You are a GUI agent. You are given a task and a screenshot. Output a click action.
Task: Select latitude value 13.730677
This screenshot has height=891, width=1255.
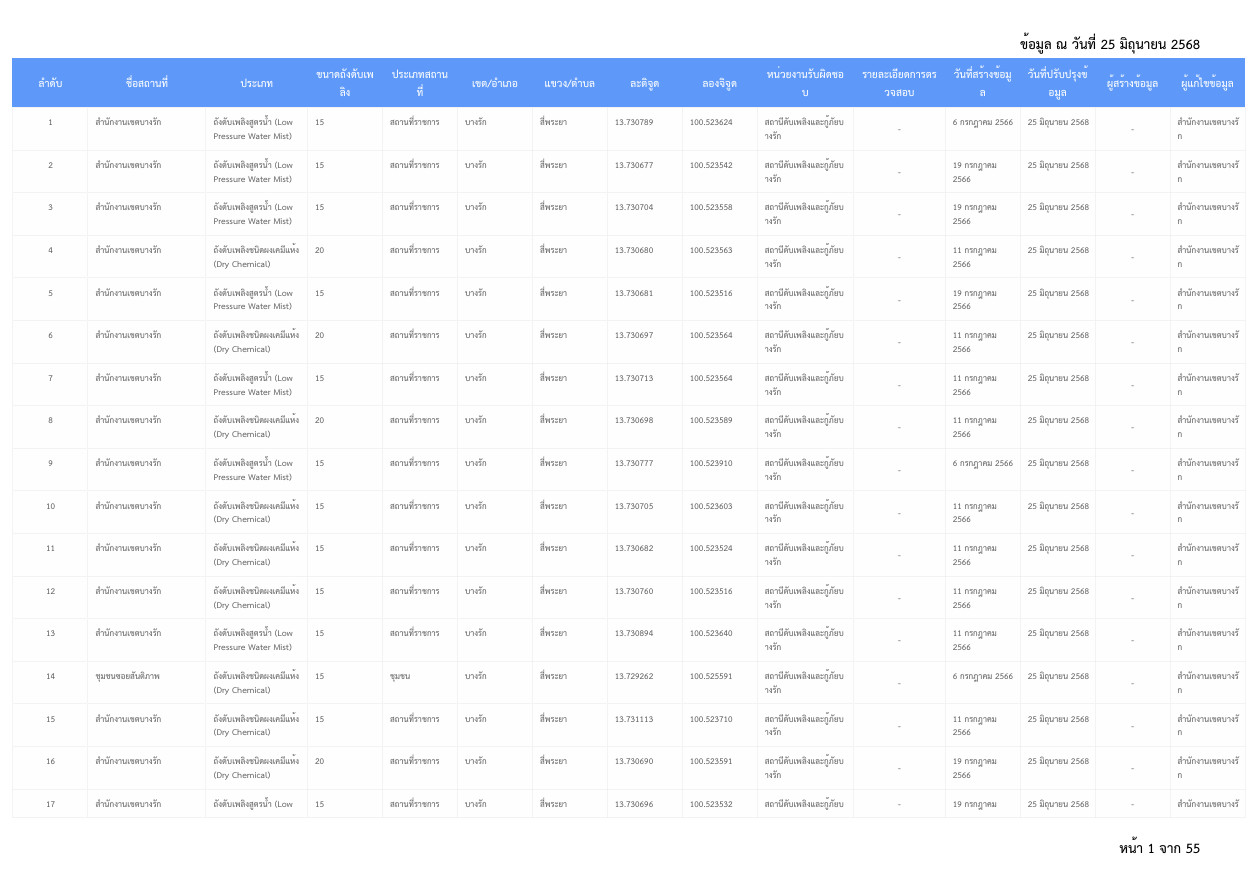coord(634,165)
